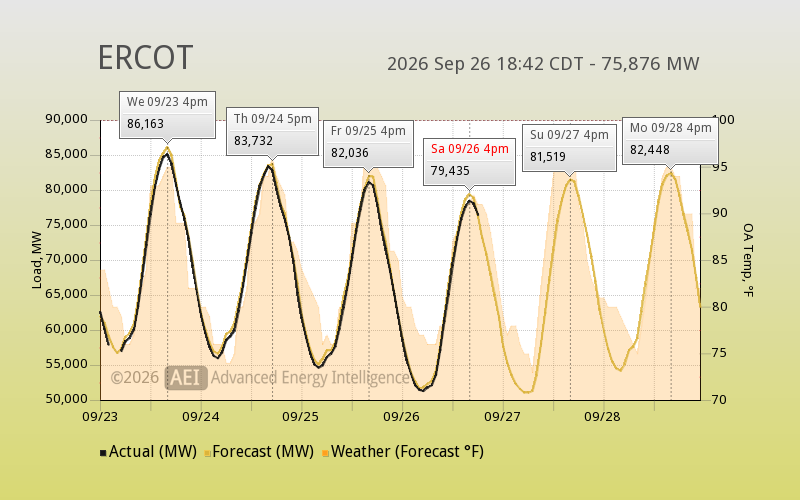Click the AEI logo watermark

click(186, 378)
